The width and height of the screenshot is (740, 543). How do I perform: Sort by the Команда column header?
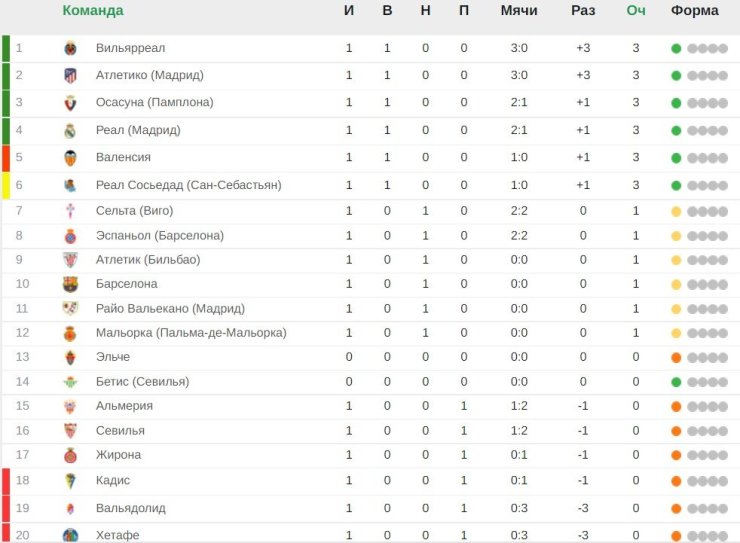(93, 10)
